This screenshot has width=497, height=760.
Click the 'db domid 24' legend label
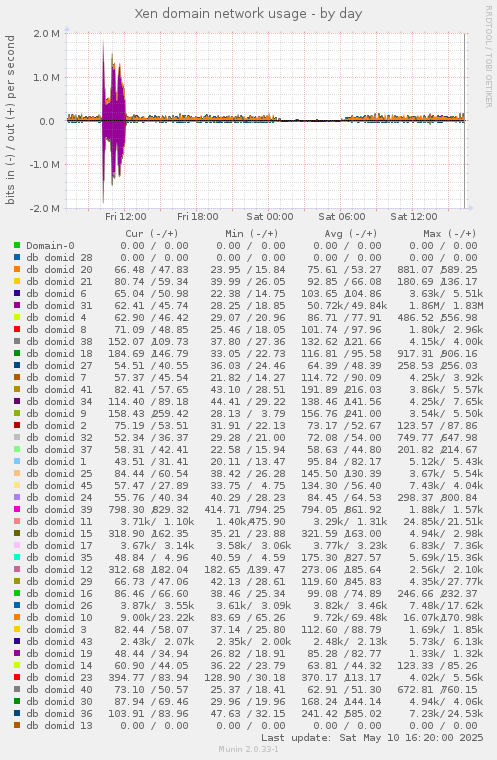pyautogui.click(x=59, y=497)
